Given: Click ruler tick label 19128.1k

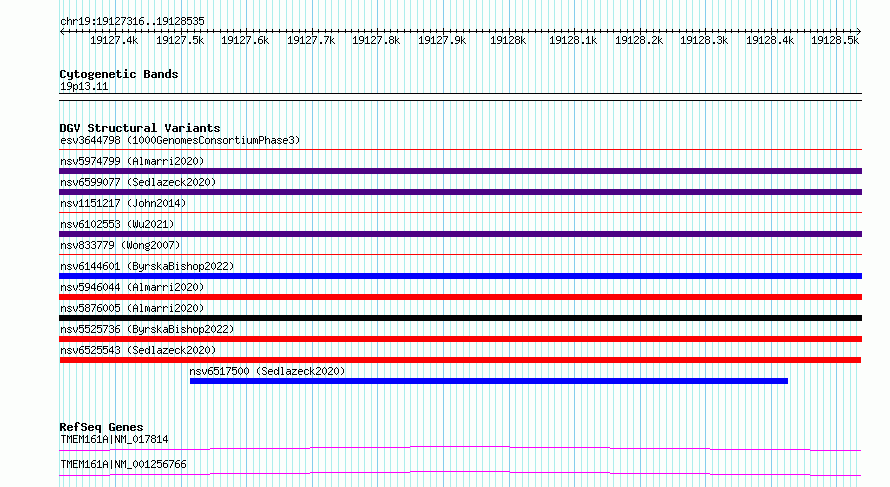Looking at the screenshot, I should click(x=573, y=40).
